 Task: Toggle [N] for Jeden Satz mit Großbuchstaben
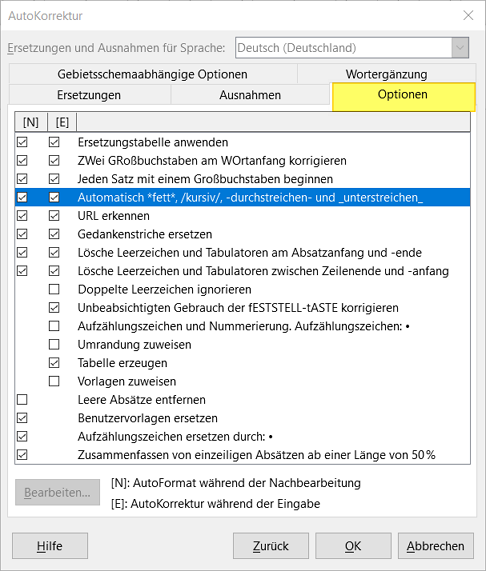(22, 179)
